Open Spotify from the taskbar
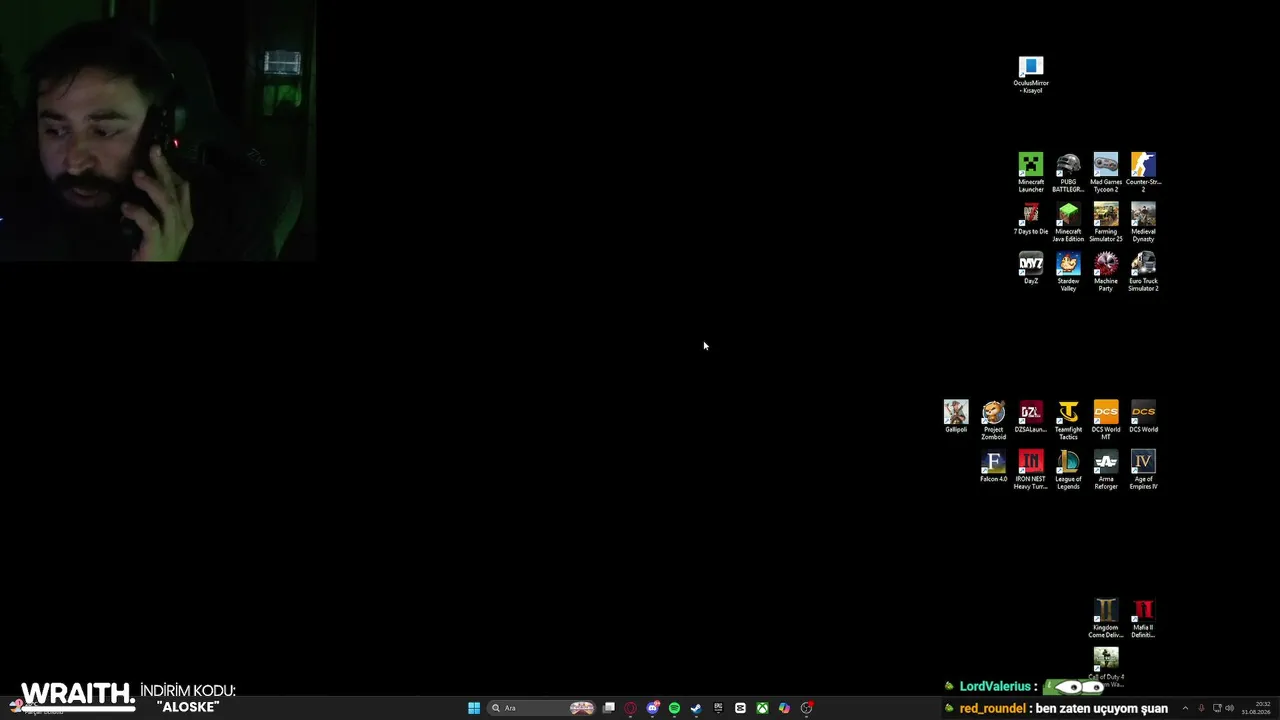Image resolution: width=1280 pixels, height=720 pixels. coord(674,708)
